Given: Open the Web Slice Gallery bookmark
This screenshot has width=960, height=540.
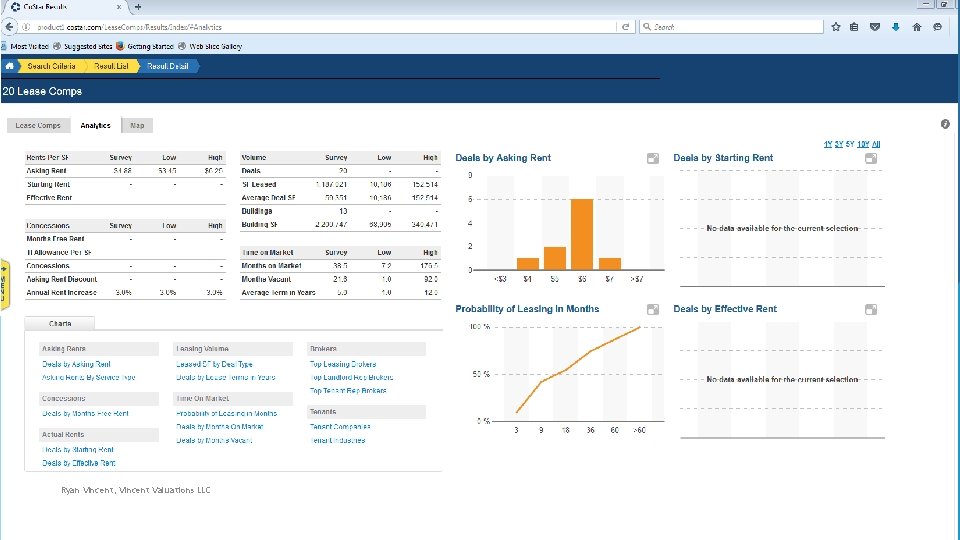Looking at the screenshot, I should pos(210,47).
